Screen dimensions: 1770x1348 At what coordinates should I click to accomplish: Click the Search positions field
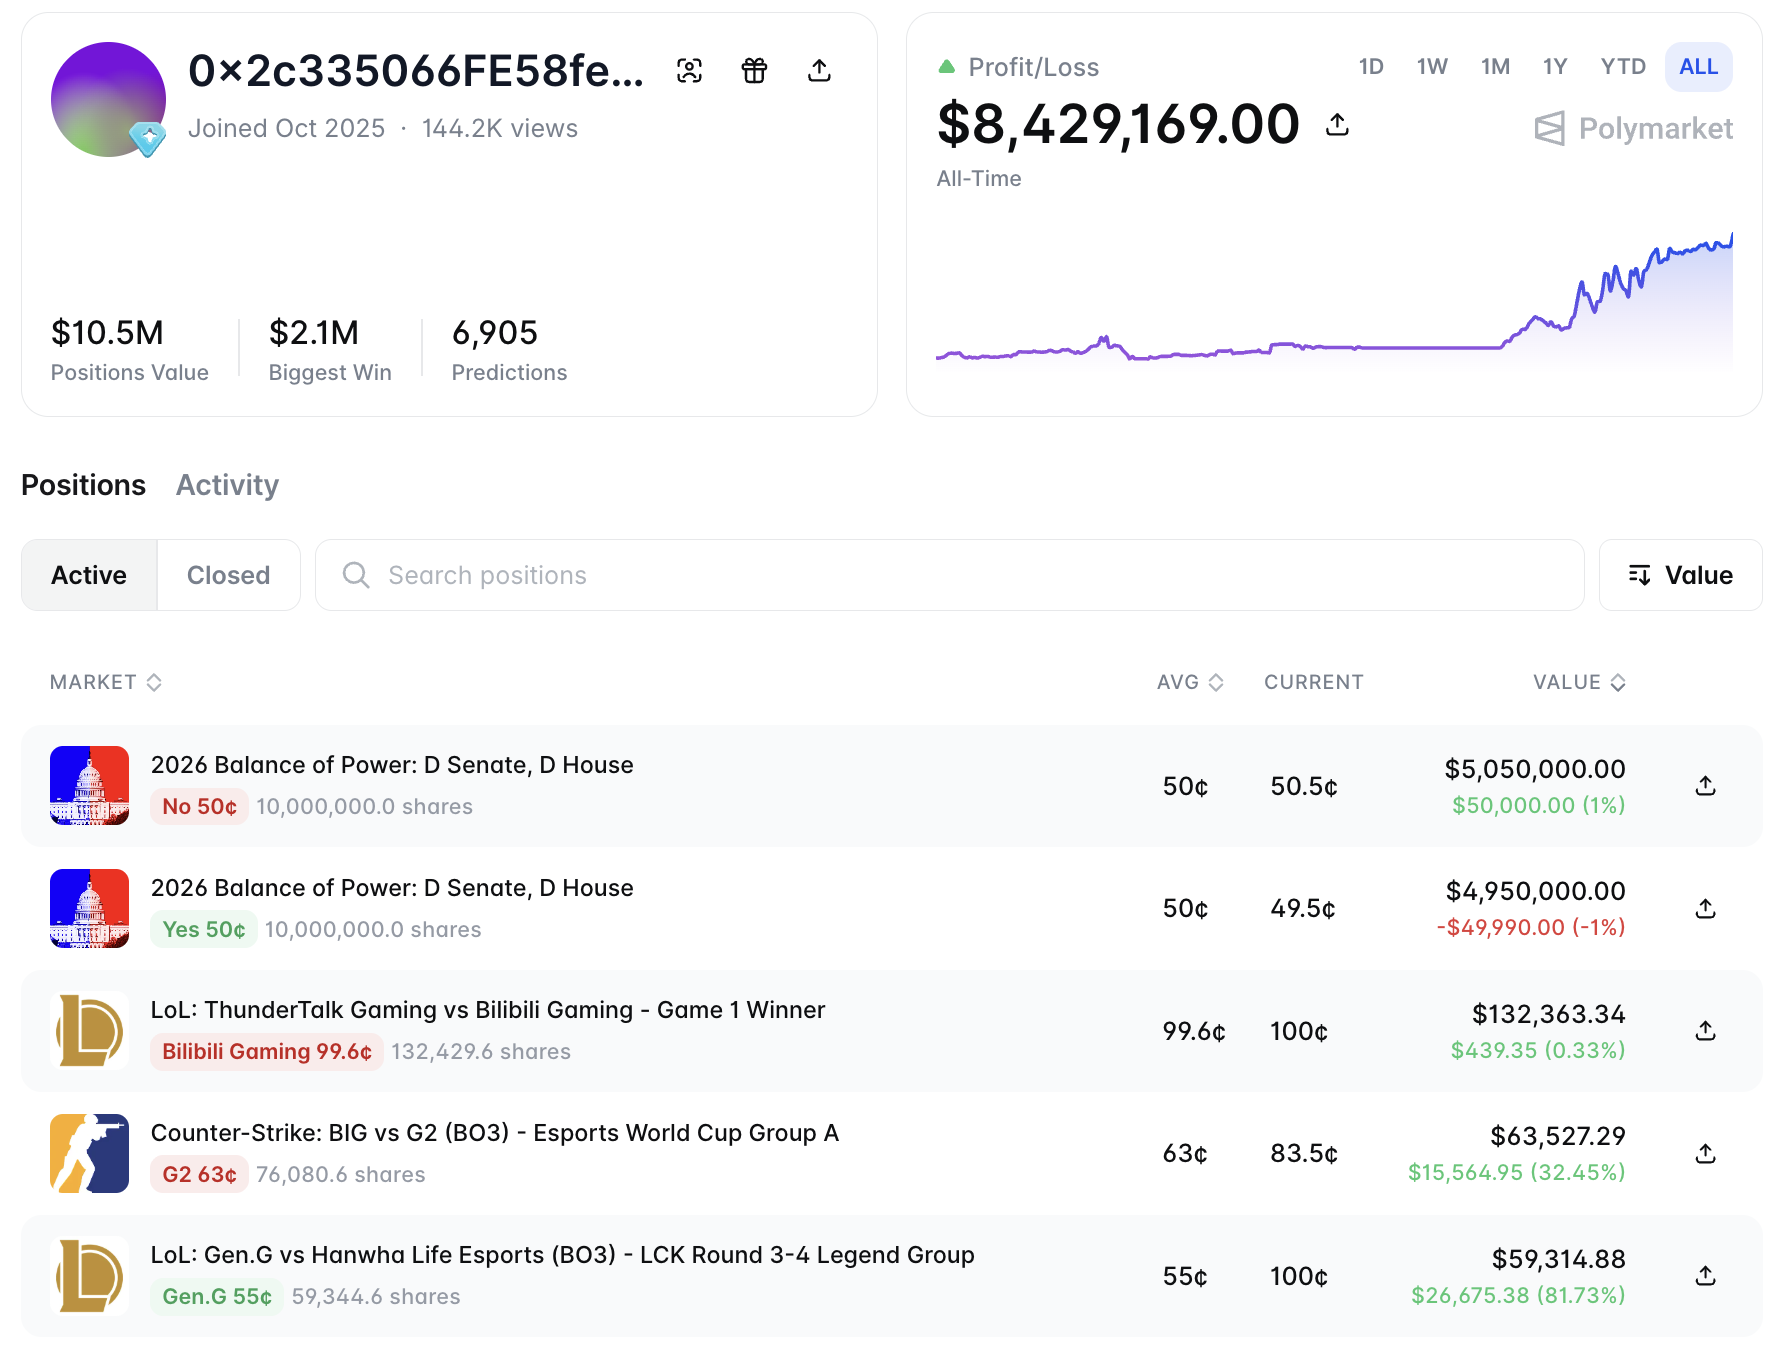click(950, 575)
